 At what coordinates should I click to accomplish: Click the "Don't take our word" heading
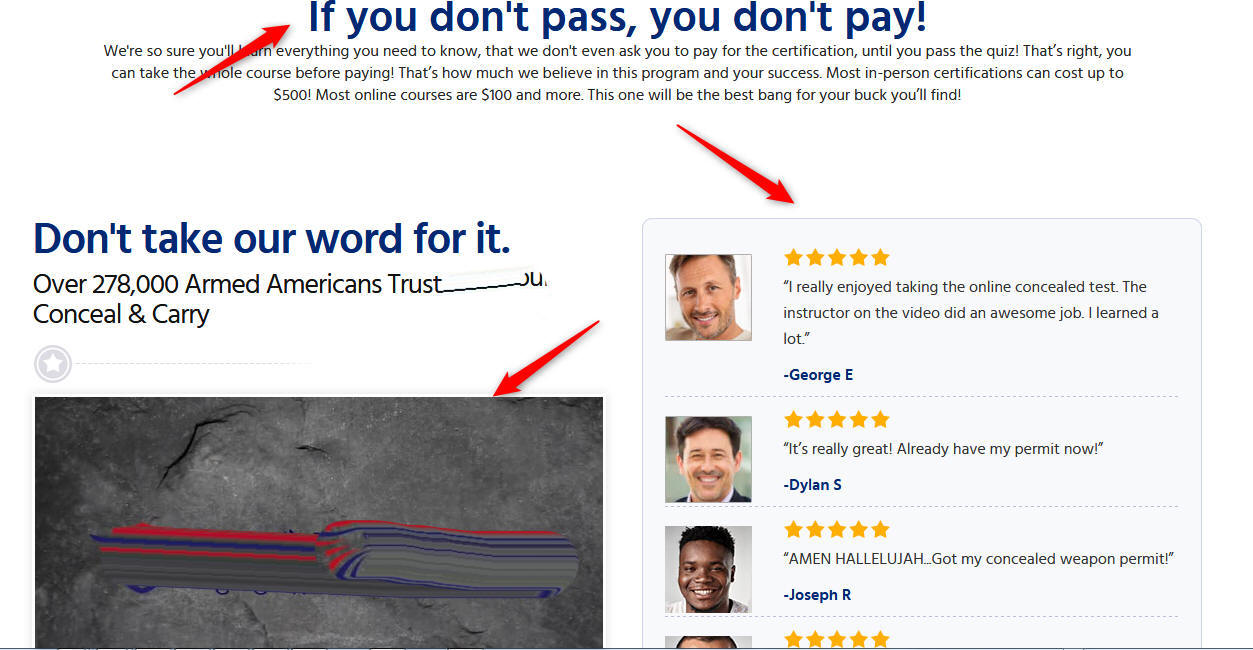tap(272, 239)
